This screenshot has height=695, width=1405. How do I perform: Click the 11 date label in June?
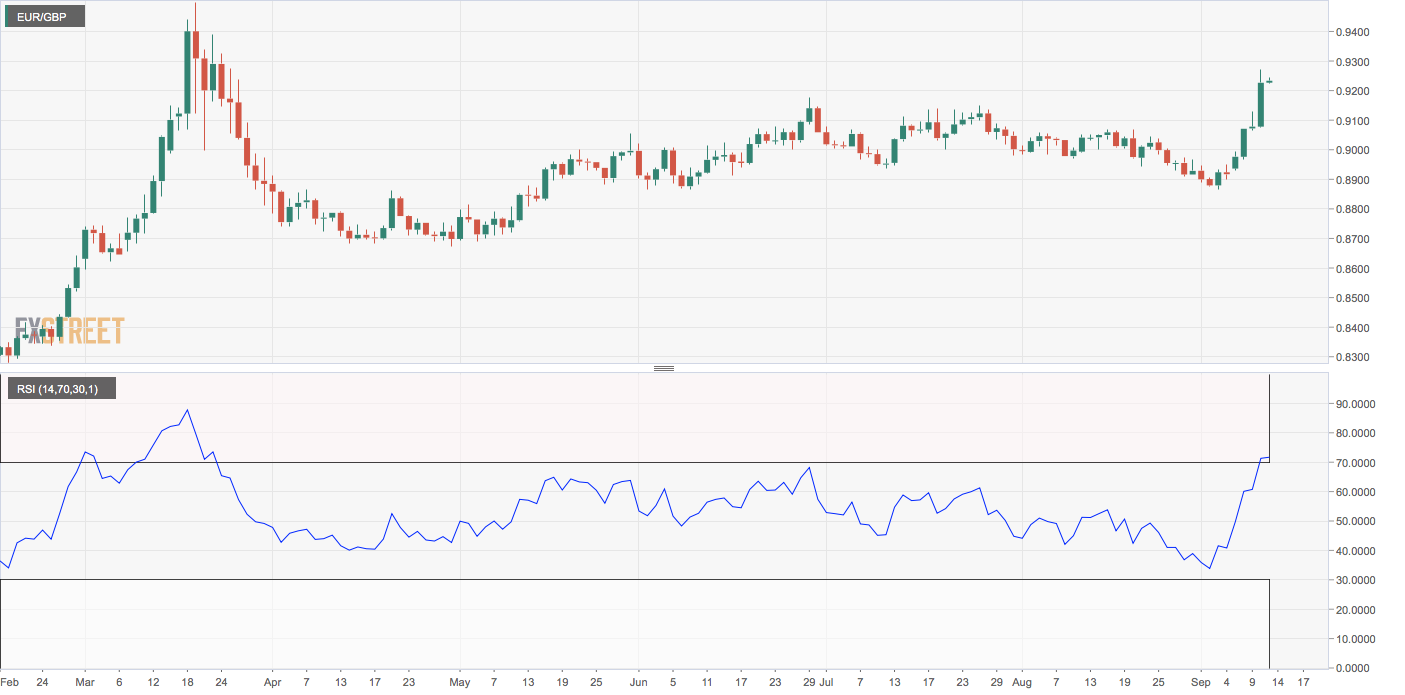708,683
